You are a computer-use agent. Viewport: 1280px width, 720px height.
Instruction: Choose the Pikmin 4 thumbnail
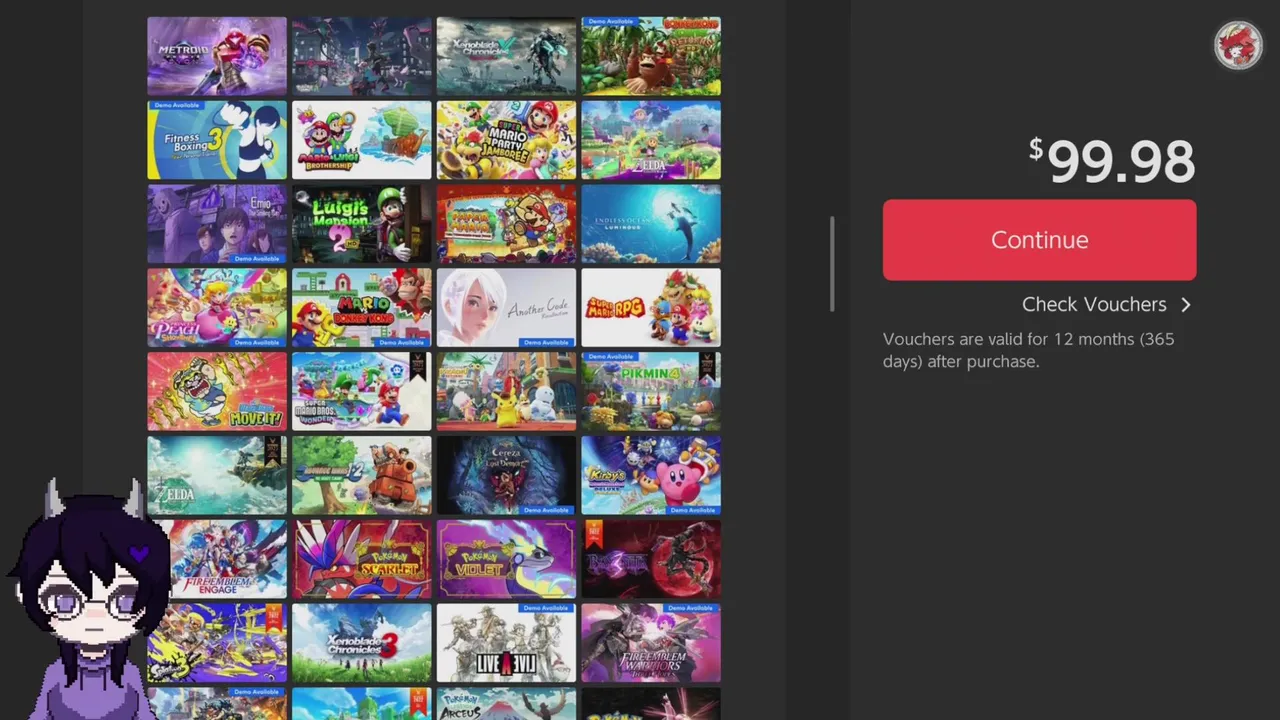[x=651, y=392]
